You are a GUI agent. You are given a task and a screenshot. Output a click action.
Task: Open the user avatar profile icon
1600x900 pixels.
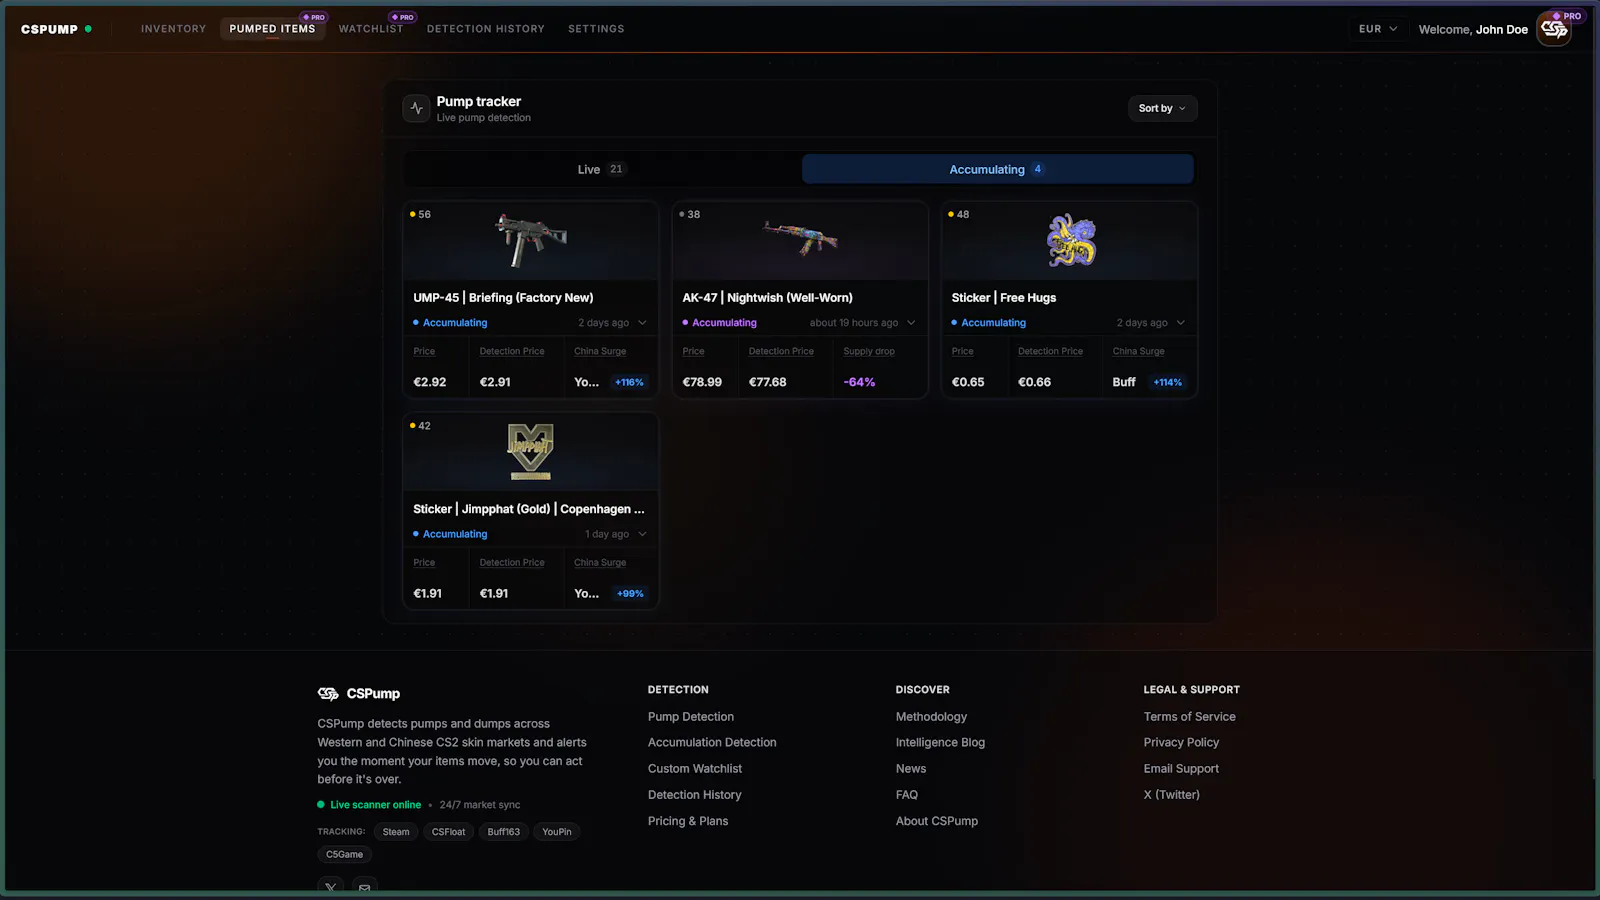(x=1554, y=29)
